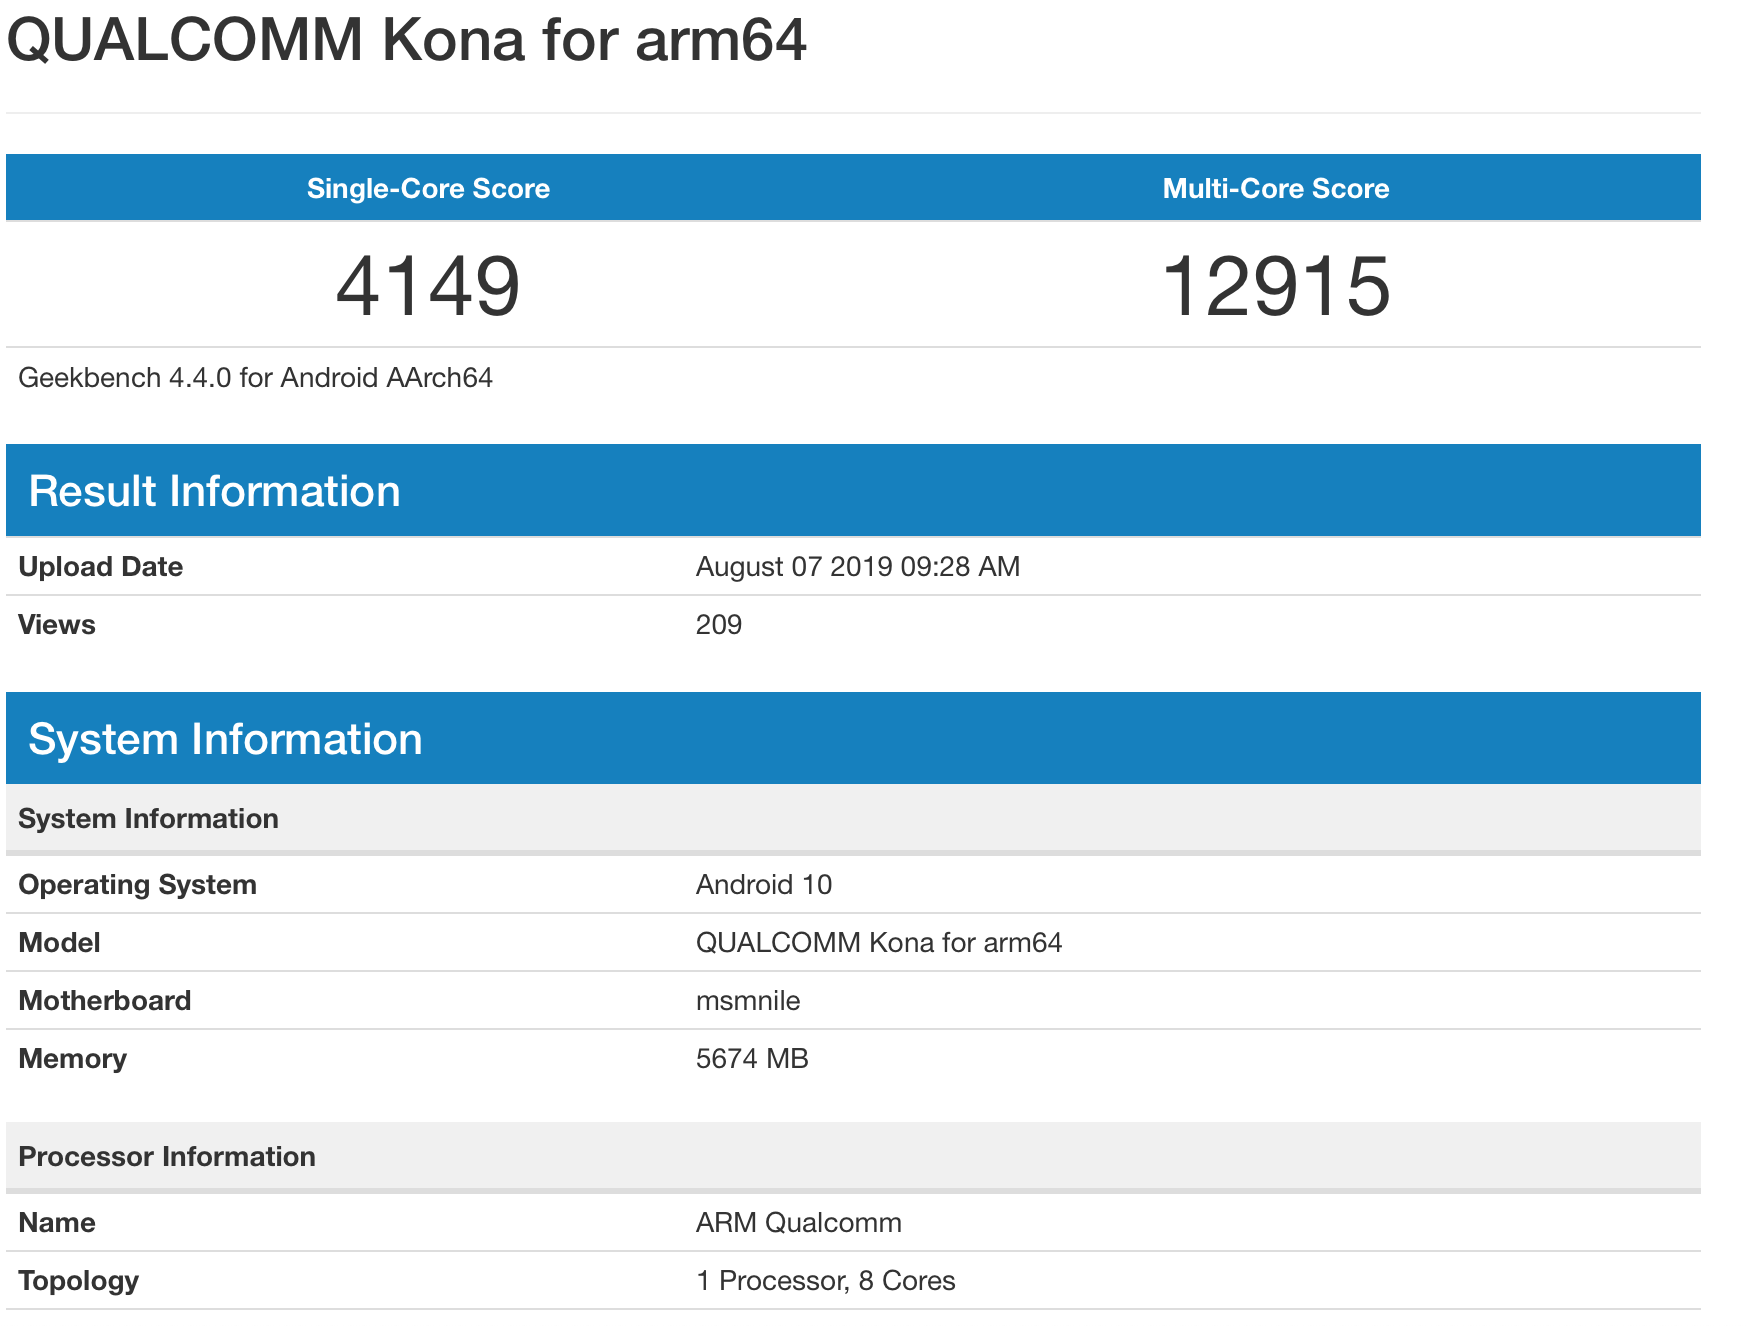Click the gray System Information subheader row

coord(853,819)
